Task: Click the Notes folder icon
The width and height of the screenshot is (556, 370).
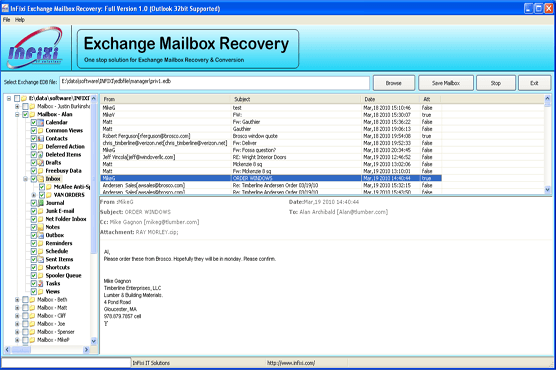Action: (x=41, y=227)
